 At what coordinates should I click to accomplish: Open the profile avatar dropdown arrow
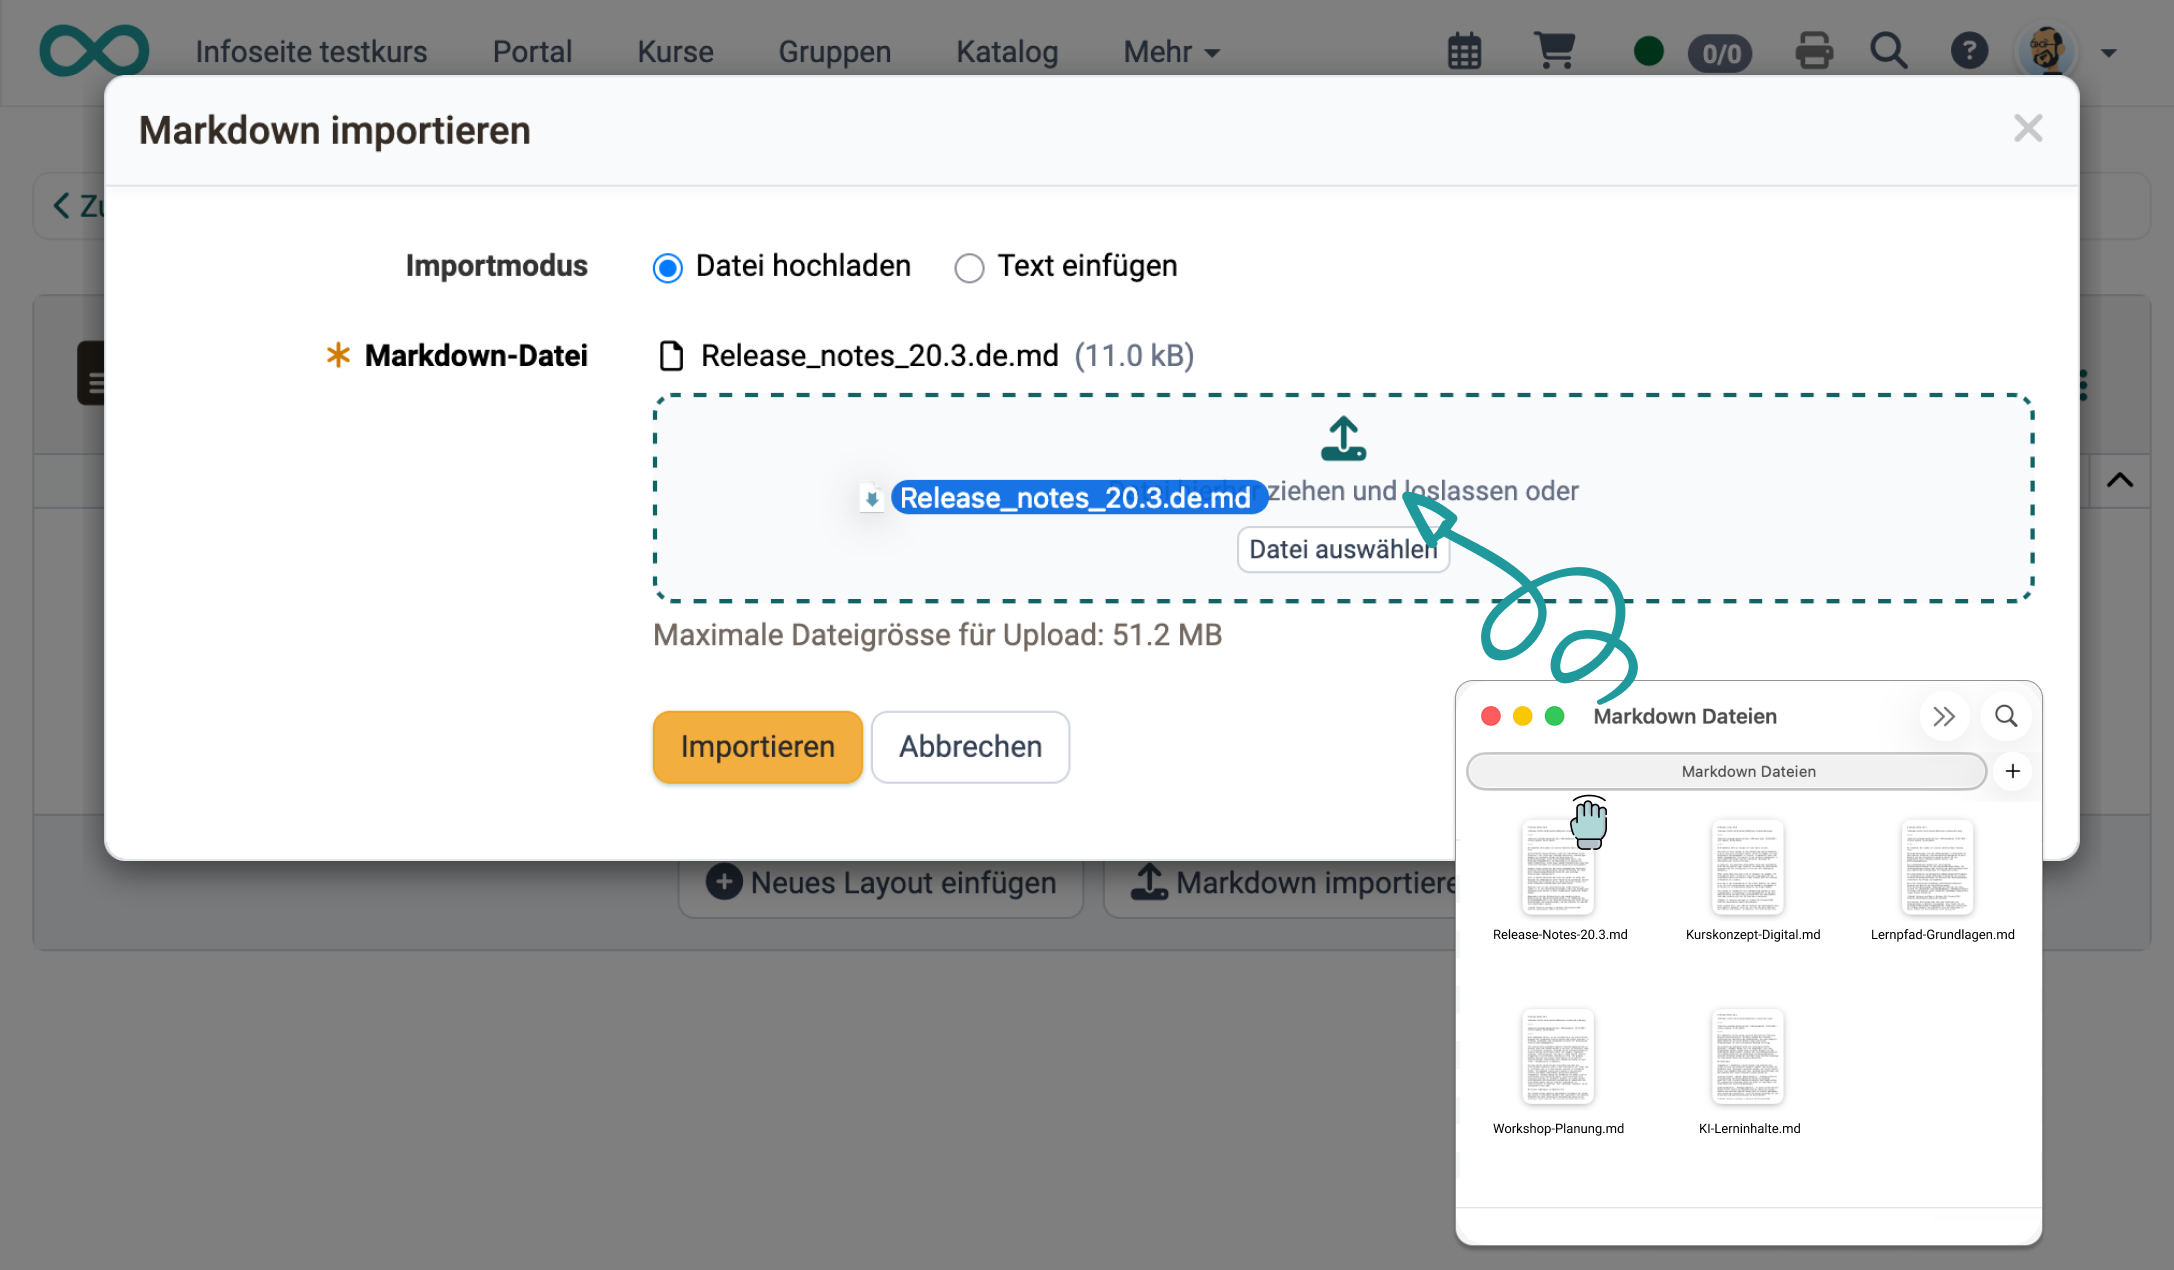[2110, 53]
